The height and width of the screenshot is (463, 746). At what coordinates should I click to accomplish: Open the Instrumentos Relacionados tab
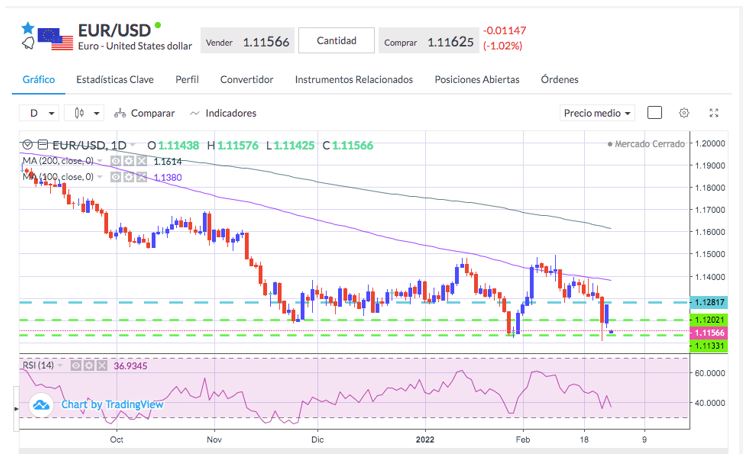tap(354, 79)
